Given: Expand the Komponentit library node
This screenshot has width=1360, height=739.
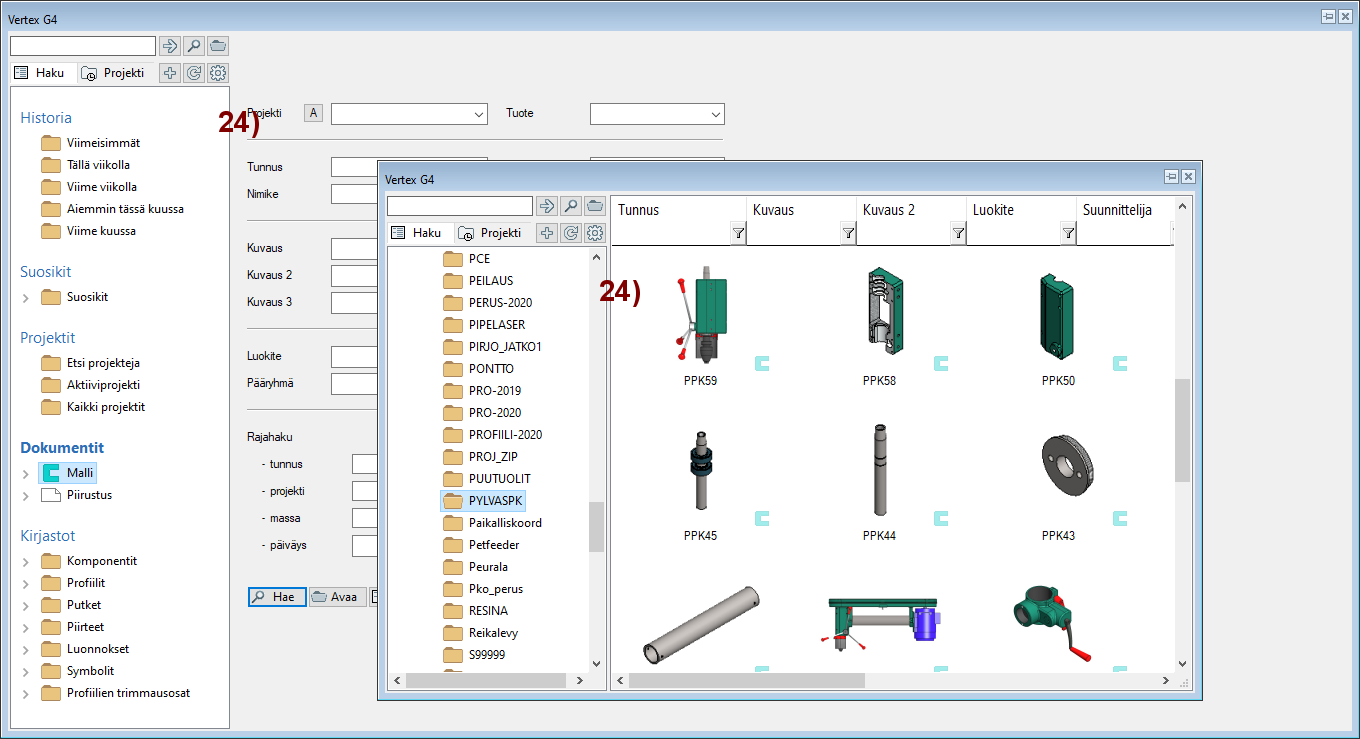Looking at the screenshot, I should pos(26,562).
